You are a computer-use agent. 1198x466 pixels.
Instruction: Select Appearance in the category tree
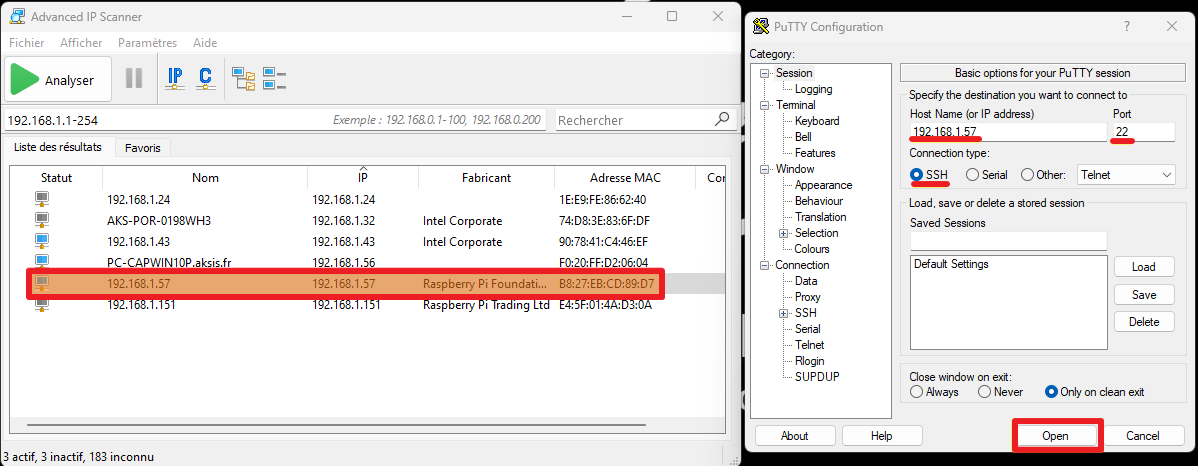tap(823, 185)
